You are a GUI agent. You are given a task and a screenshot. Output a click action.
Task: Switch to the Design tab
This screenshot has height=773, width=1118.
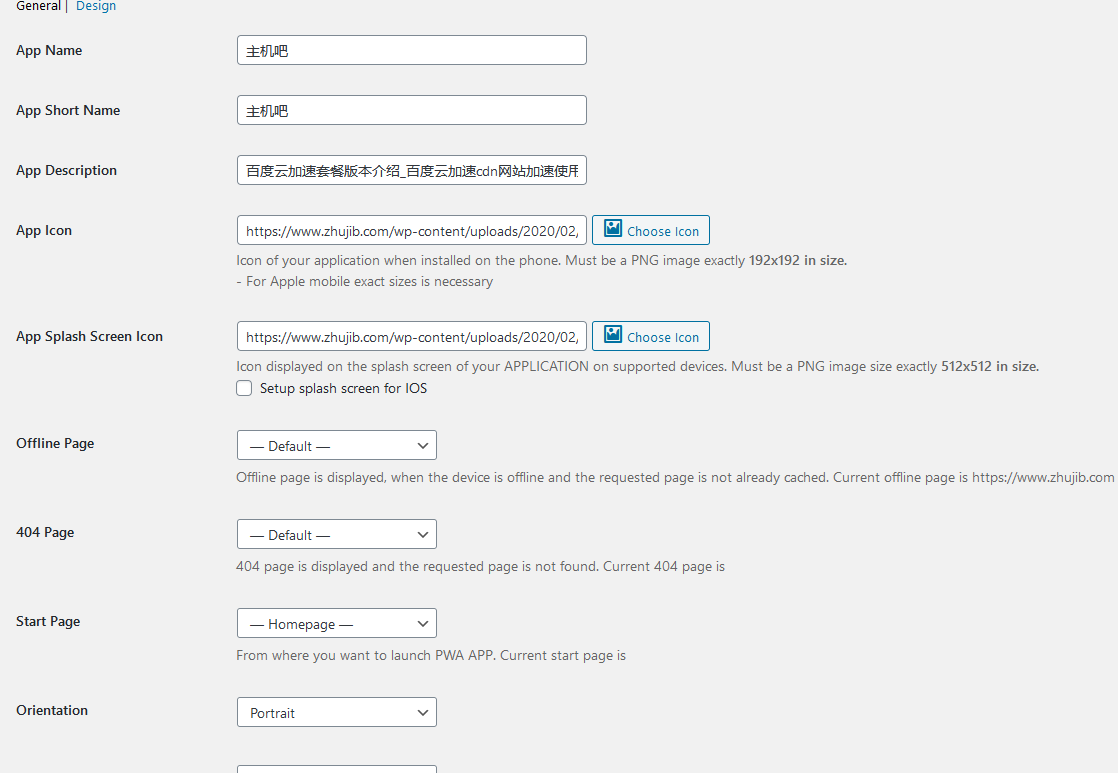96,6
